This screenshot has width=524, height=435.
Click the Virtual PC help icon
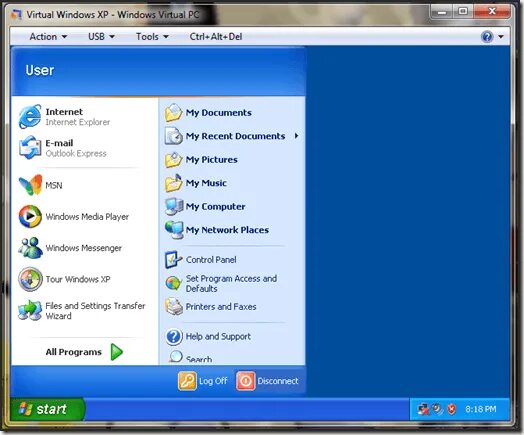(487, 36)
